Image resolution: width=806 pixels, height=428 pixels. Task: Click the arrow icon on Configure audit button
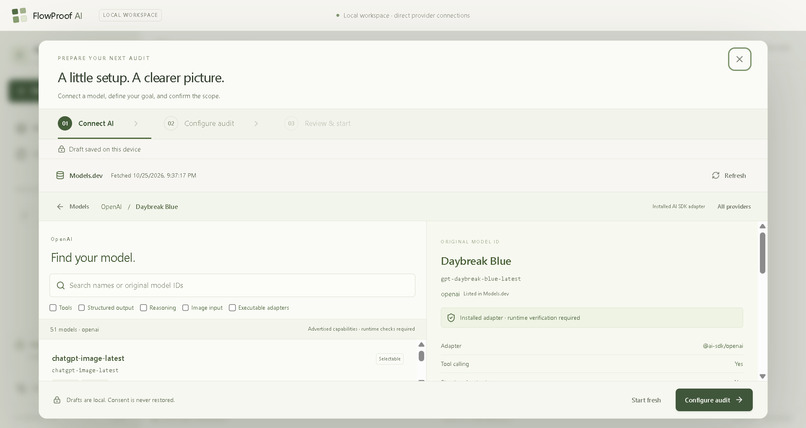739,400
